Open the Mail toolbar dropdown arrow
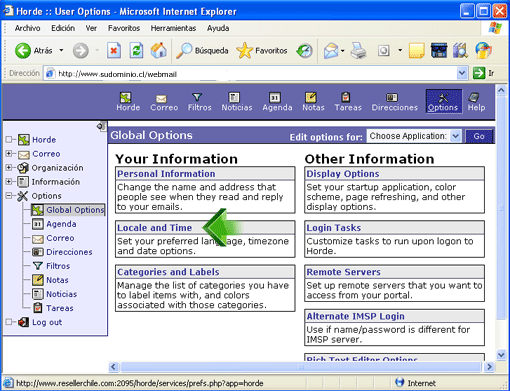 (343, 51)
